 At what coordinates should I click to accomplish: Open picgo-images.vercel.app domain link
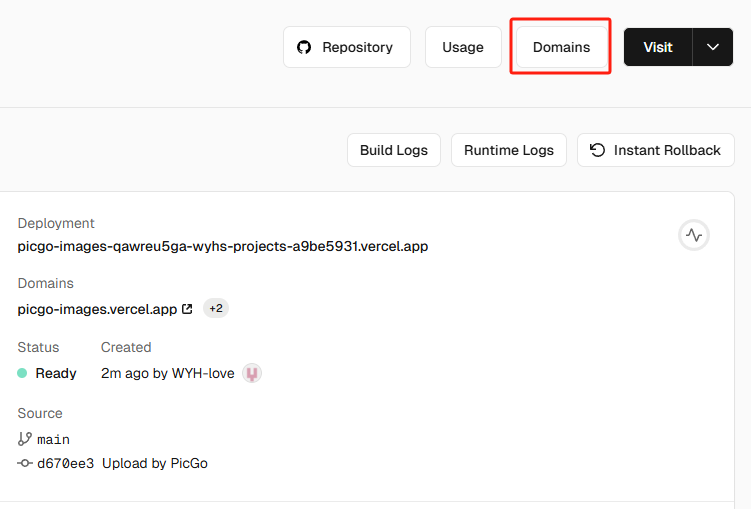coord(97,309)
